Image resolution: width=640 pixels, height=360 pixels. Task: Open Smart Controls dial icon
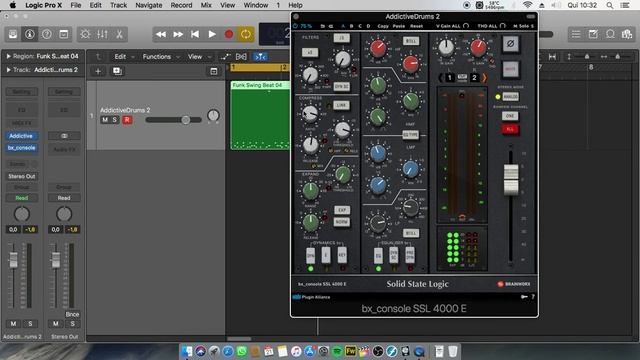pos(85,34)
